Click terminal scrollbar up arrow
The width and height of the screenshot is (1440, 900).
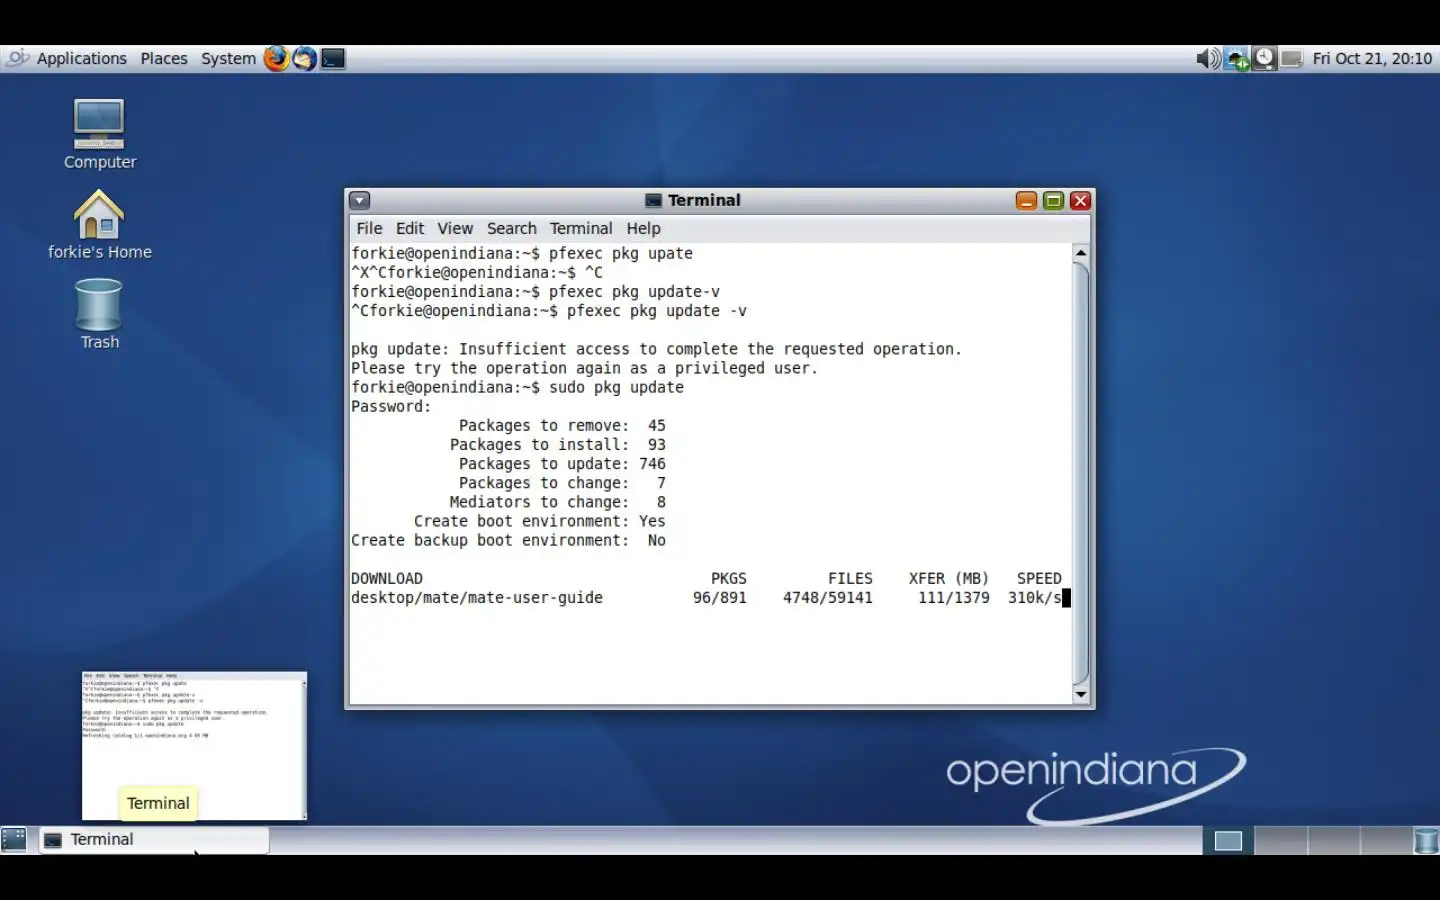pos(1080,253)
